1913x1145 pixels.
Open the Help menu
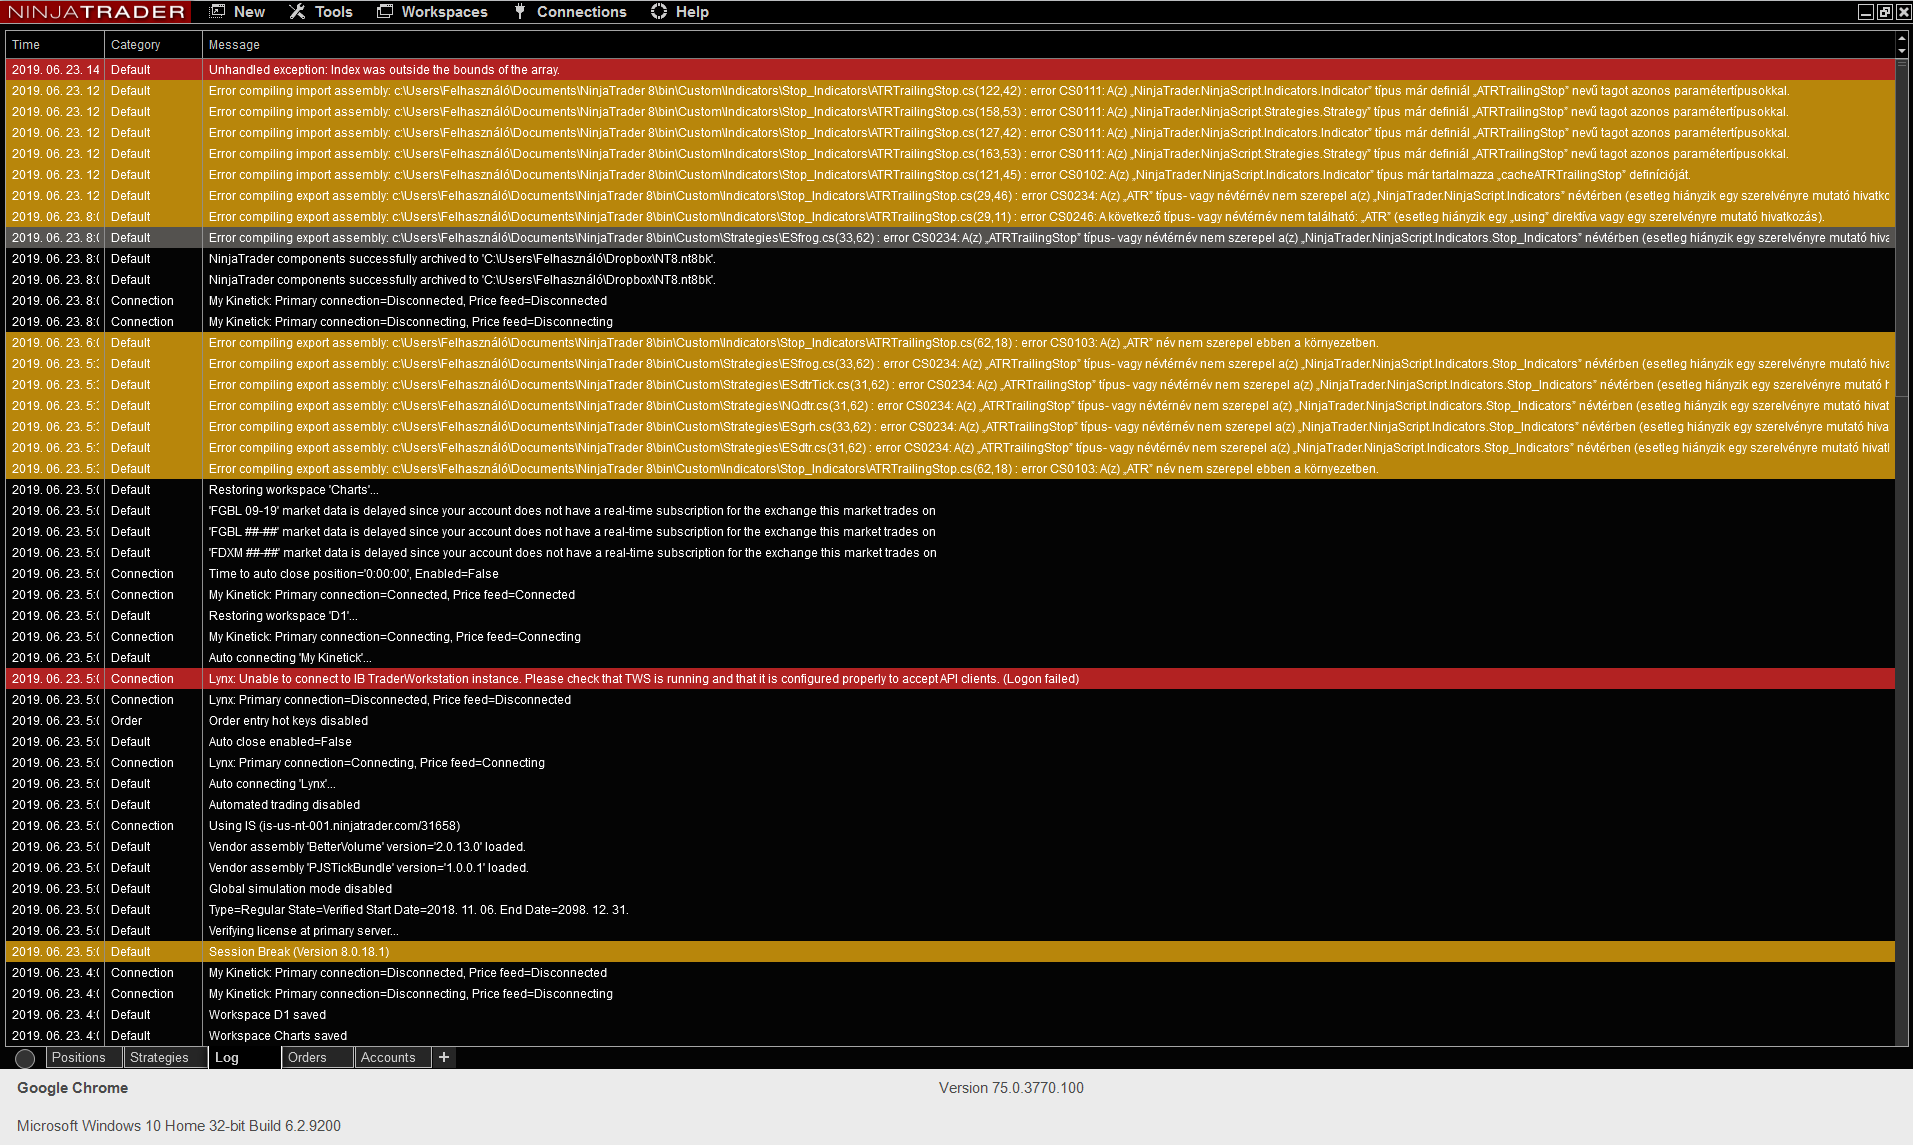coord(679,12)
